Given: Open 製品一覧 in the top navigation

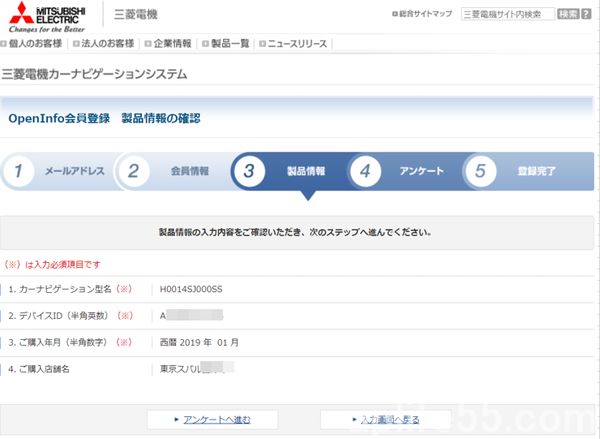Looking at the screenshot, I should tap(229, 44).
